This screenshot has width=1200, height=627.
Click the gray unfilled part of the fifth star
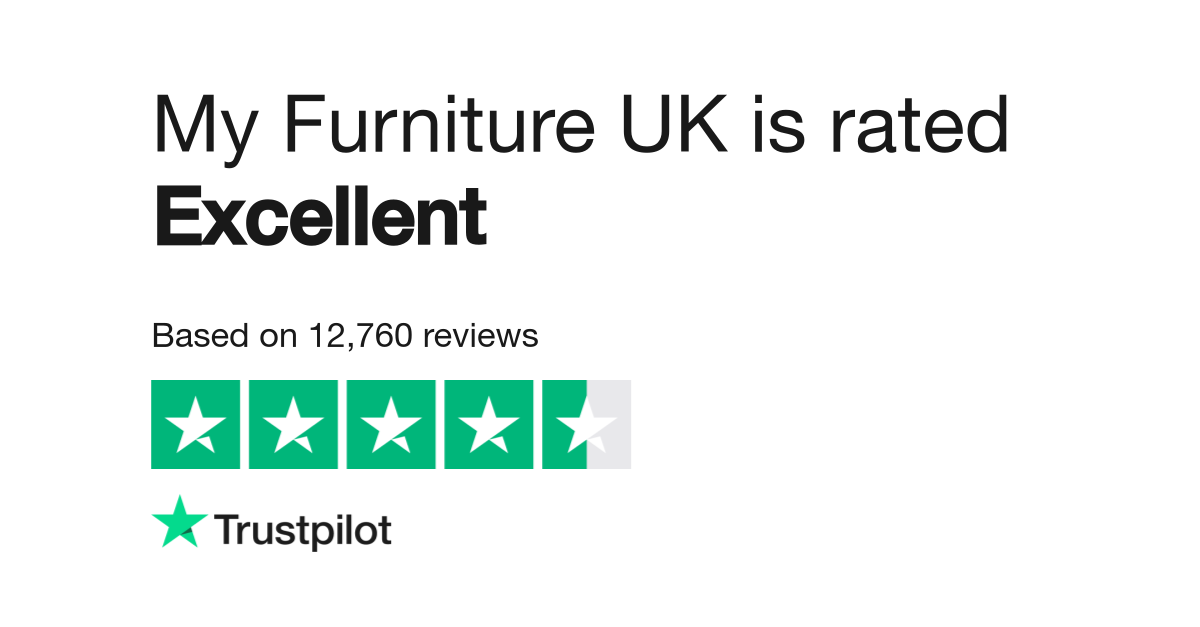tap(610, 424)
